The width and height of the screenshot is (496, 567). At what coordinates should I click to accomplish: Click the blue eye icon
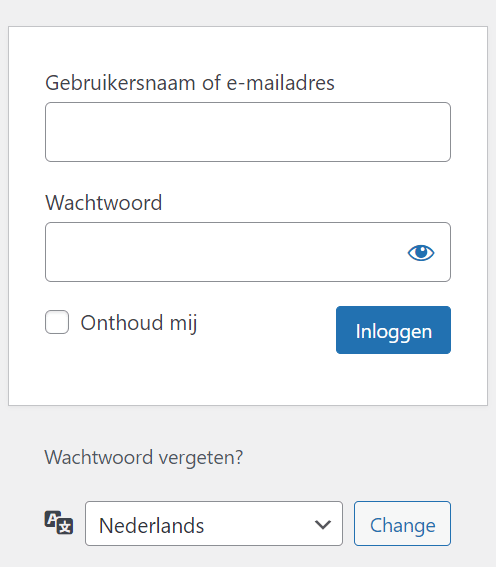point(421,252)
